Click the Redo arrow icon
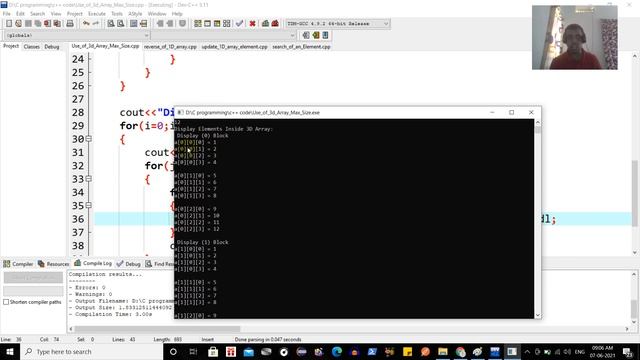This screenshot has width=640, height=360. pos(96,24)
